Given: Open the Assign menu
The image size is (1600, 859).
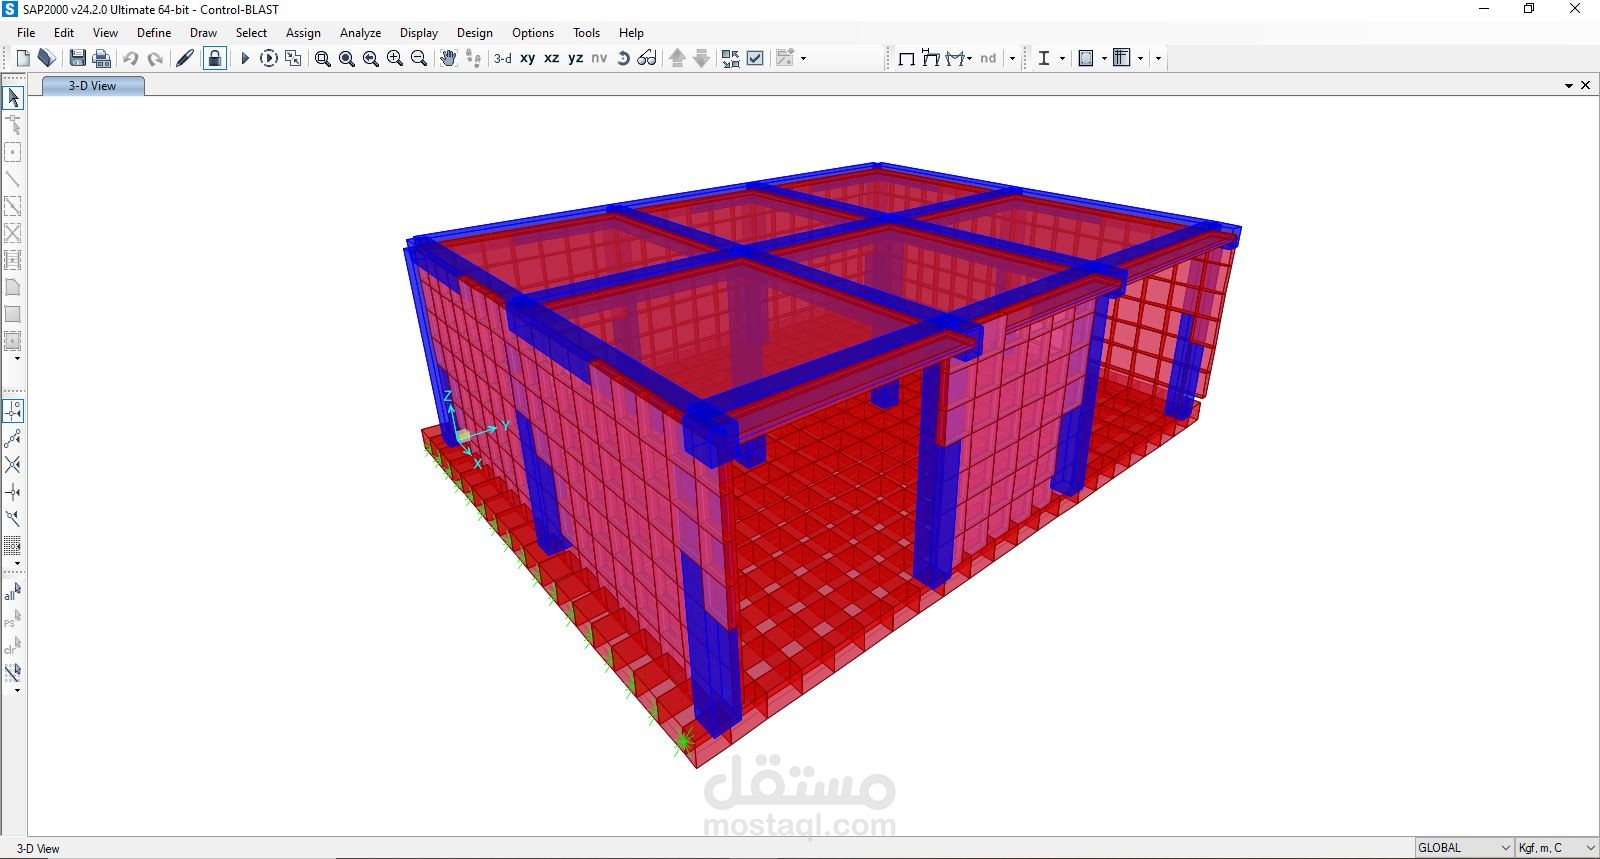Looking at the screenshot, I should click(x=303, y=32).
